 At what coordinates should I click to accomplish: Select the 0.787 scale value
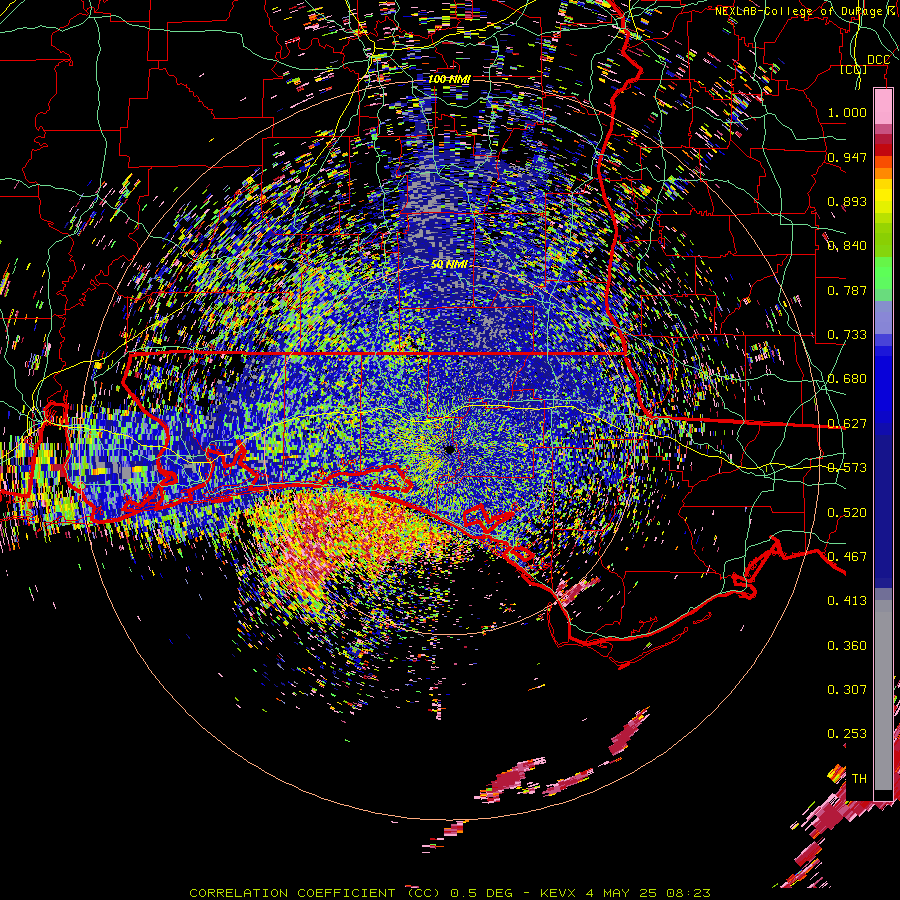point(847,290)
